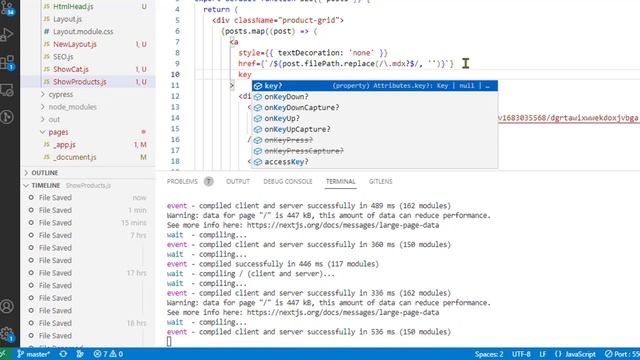Open the Remote Explorer view
Screen dimensions: 640x360
click(x=7, y=90)
